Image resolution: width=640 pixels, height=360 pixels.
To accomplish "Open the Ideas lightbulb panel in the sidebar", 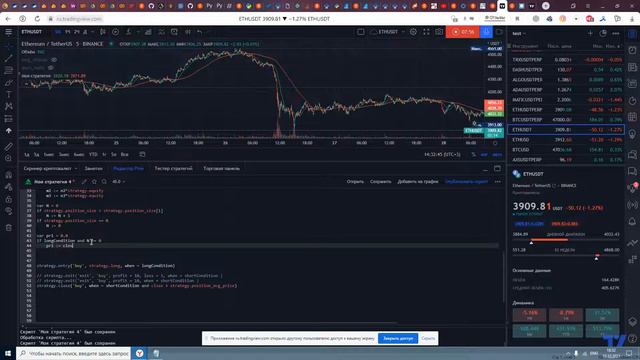I will (x=632, y=134).
